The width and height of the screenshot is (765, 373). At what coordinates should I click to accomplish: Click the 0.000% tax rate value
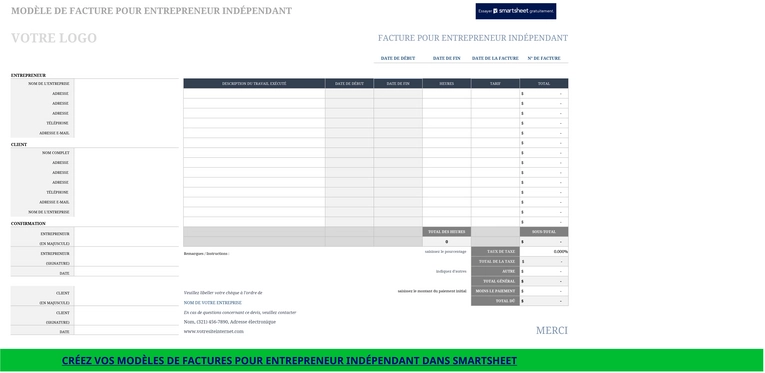[x=561, y=252]
